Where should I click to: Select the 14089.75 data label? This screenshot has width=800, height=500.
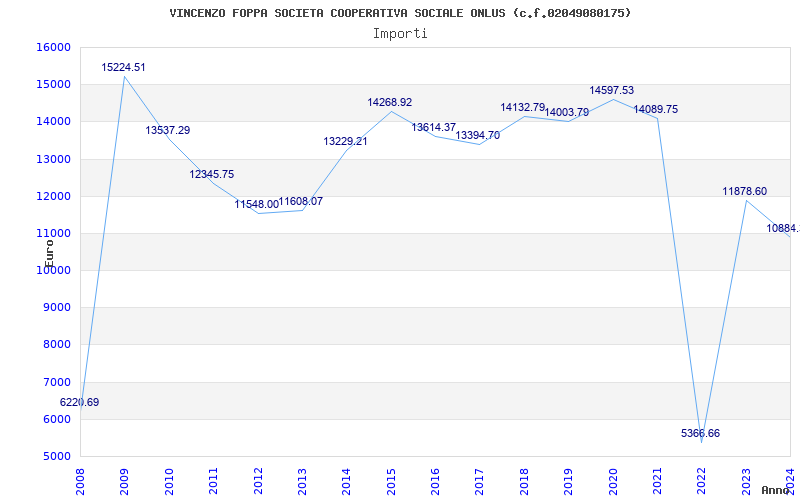[x=656, y=109]
